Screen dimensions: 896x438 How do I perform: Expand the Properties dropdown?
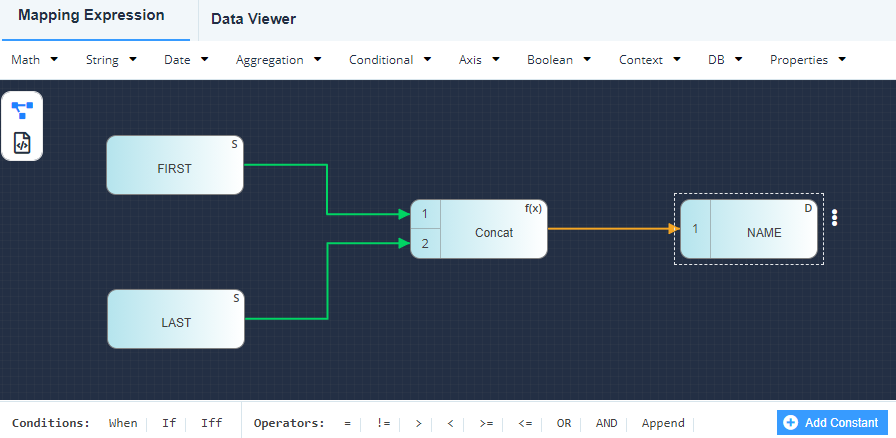pos(807,60)
